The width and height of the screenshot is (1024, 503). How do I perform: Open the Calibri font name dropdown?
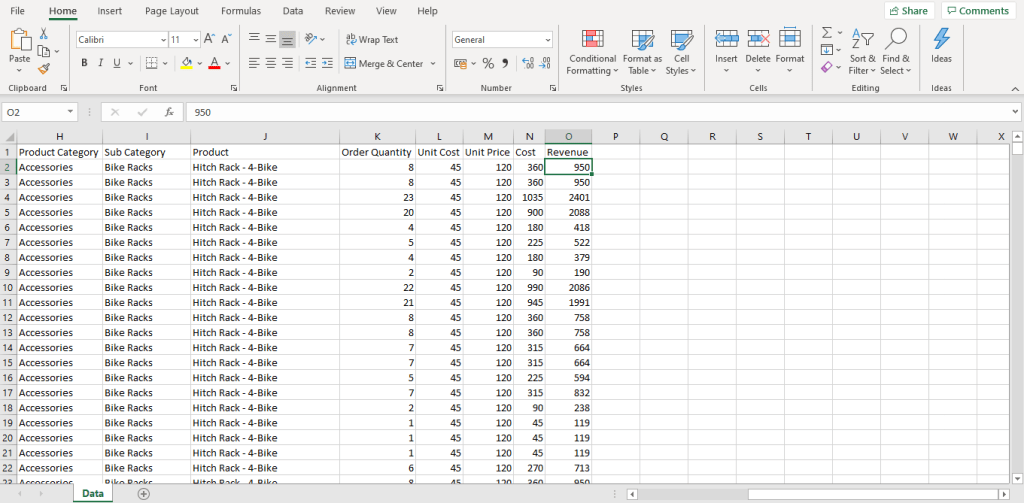[x=164, y=40]
